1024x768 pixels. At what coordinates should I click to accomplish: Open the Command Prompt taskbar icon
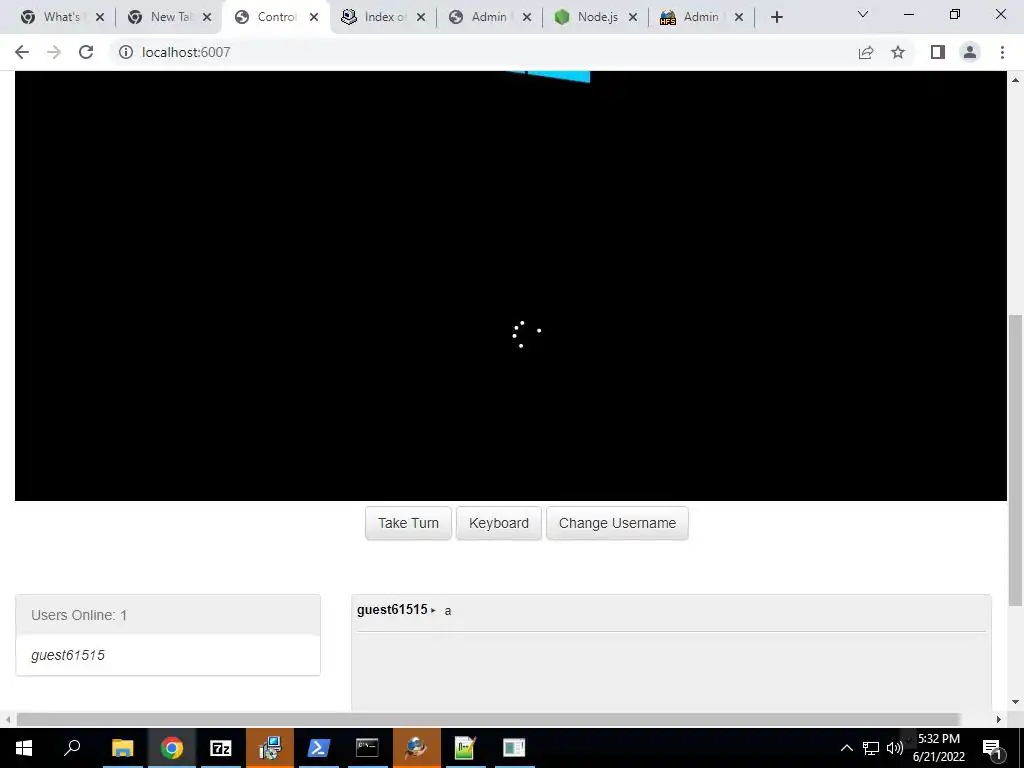click(367, 748)
